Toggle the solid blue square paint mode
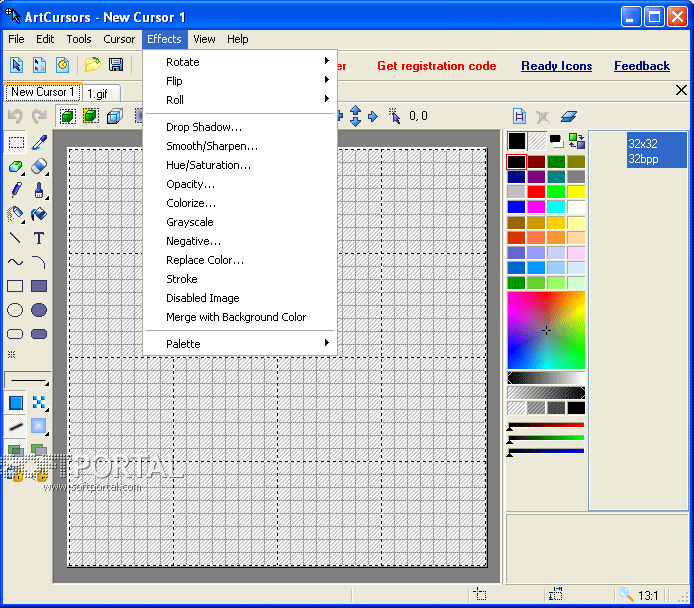 pyautogui.click(x=16, y=403)
